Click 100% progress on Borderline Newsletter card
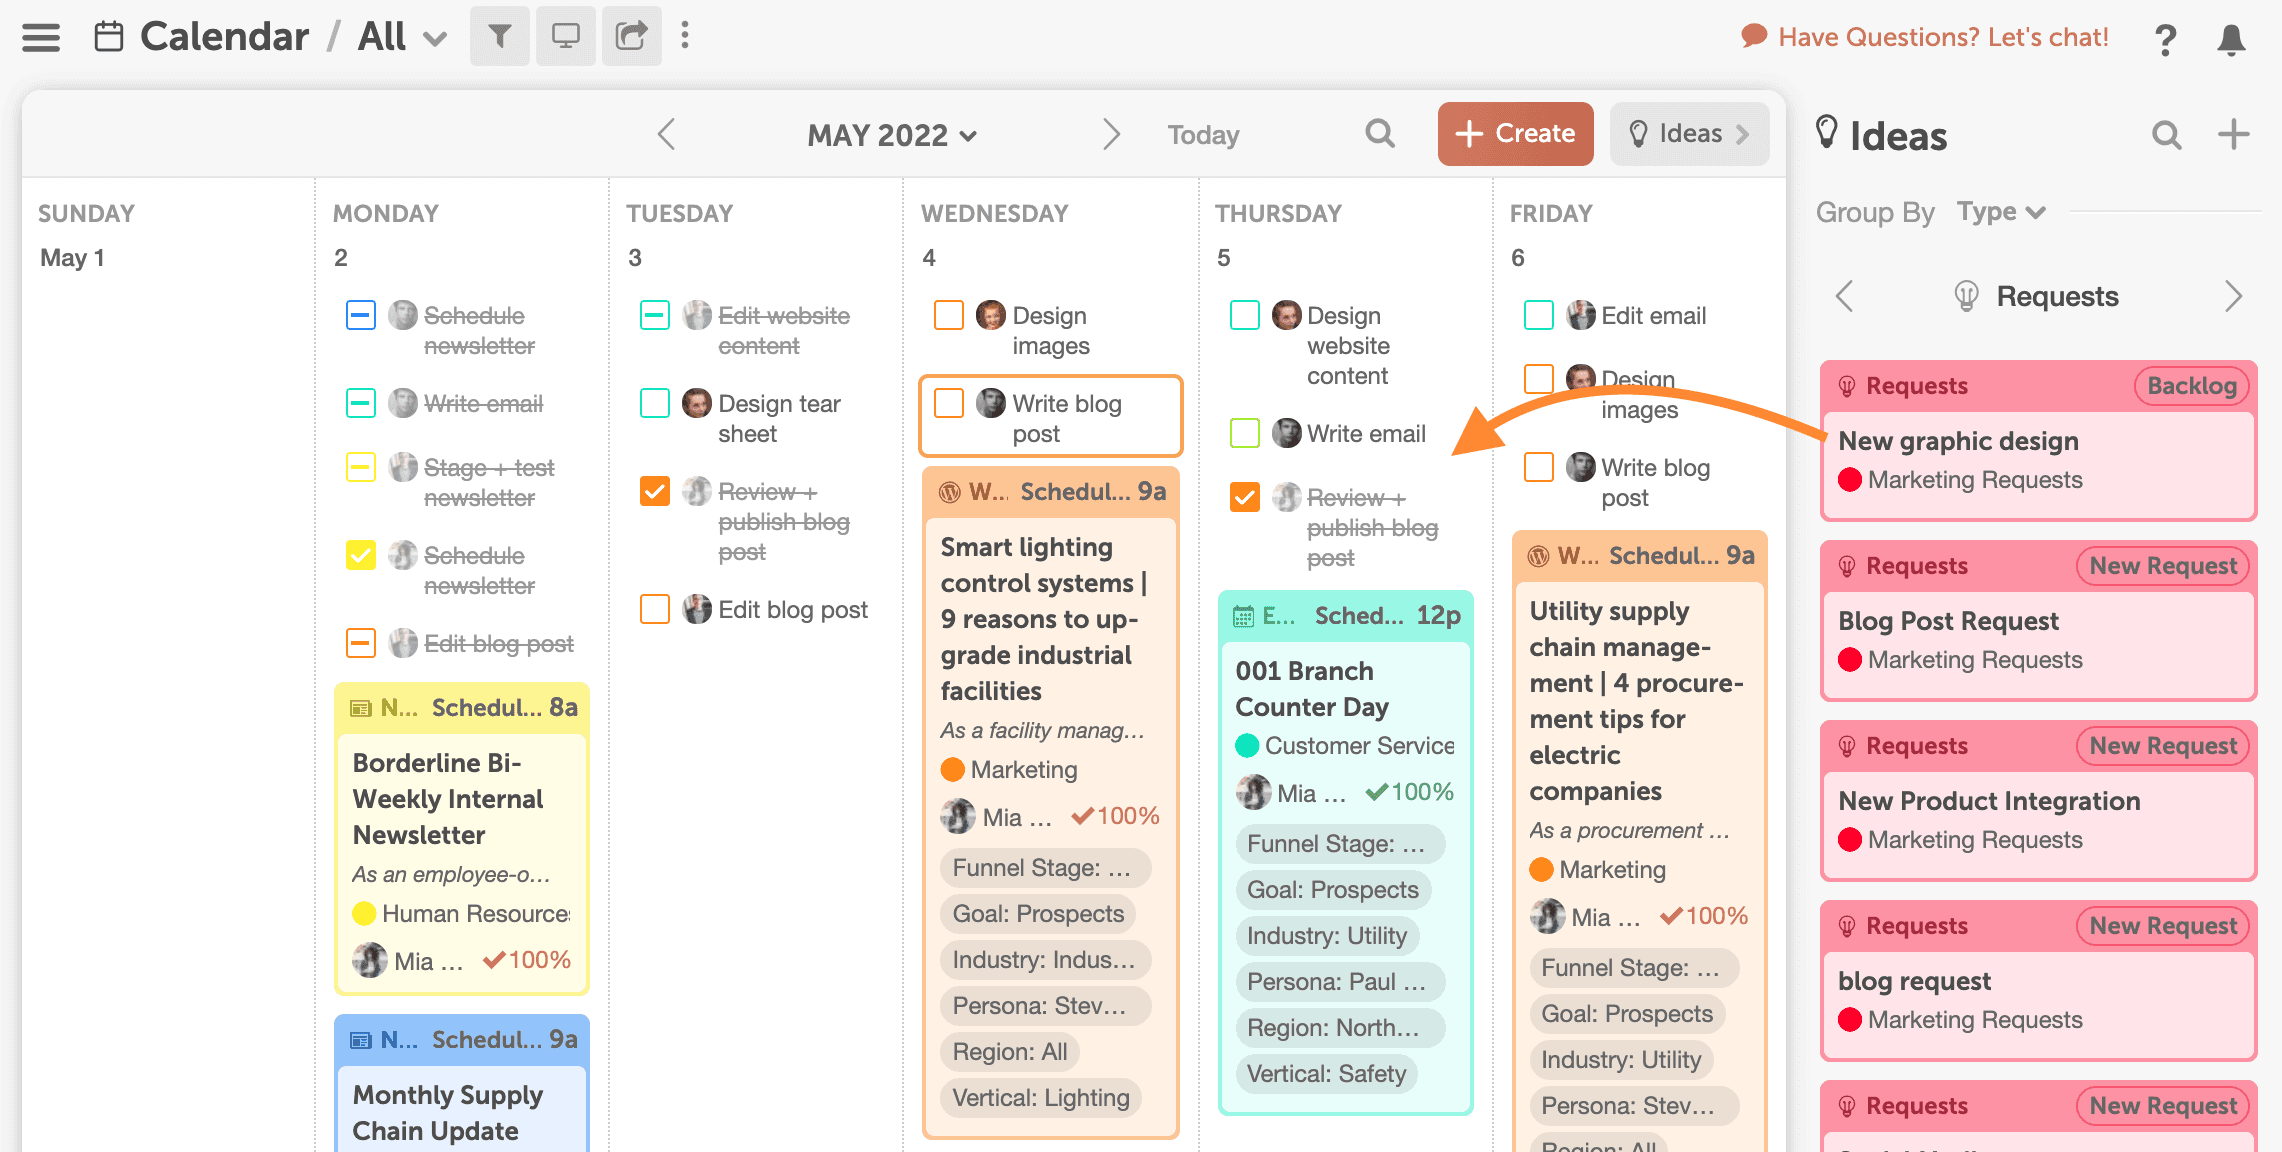Screen dimensions: 2282x1152 point(527,961)
